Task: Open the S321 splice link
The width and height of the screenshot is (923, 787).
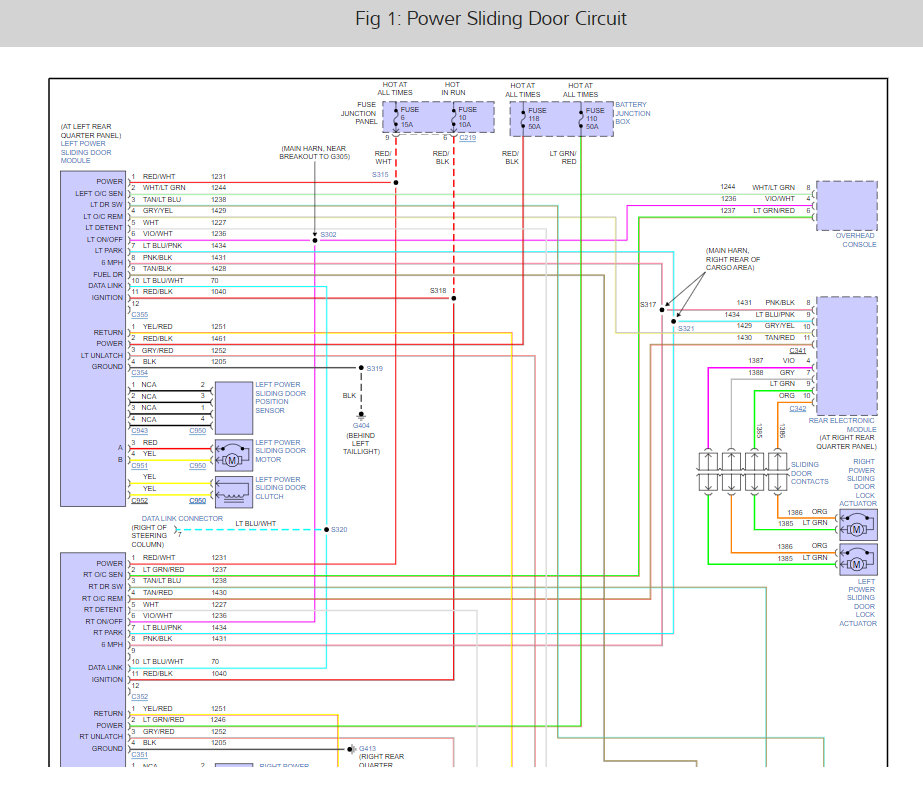Action: pos(686,328)
